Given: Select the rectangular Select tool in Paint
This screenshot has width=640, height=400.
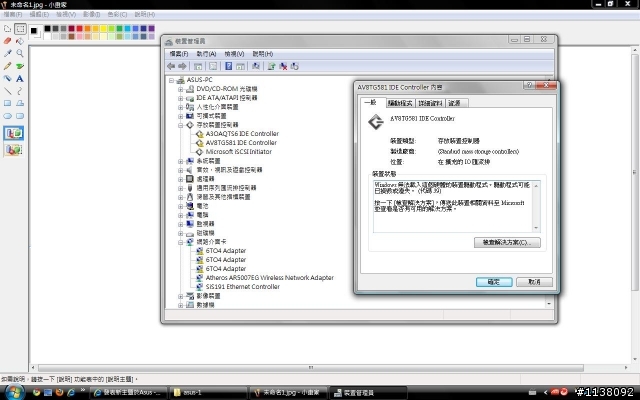Looking at the screenshot, I should pyautogui.click(x=20, y=29).
